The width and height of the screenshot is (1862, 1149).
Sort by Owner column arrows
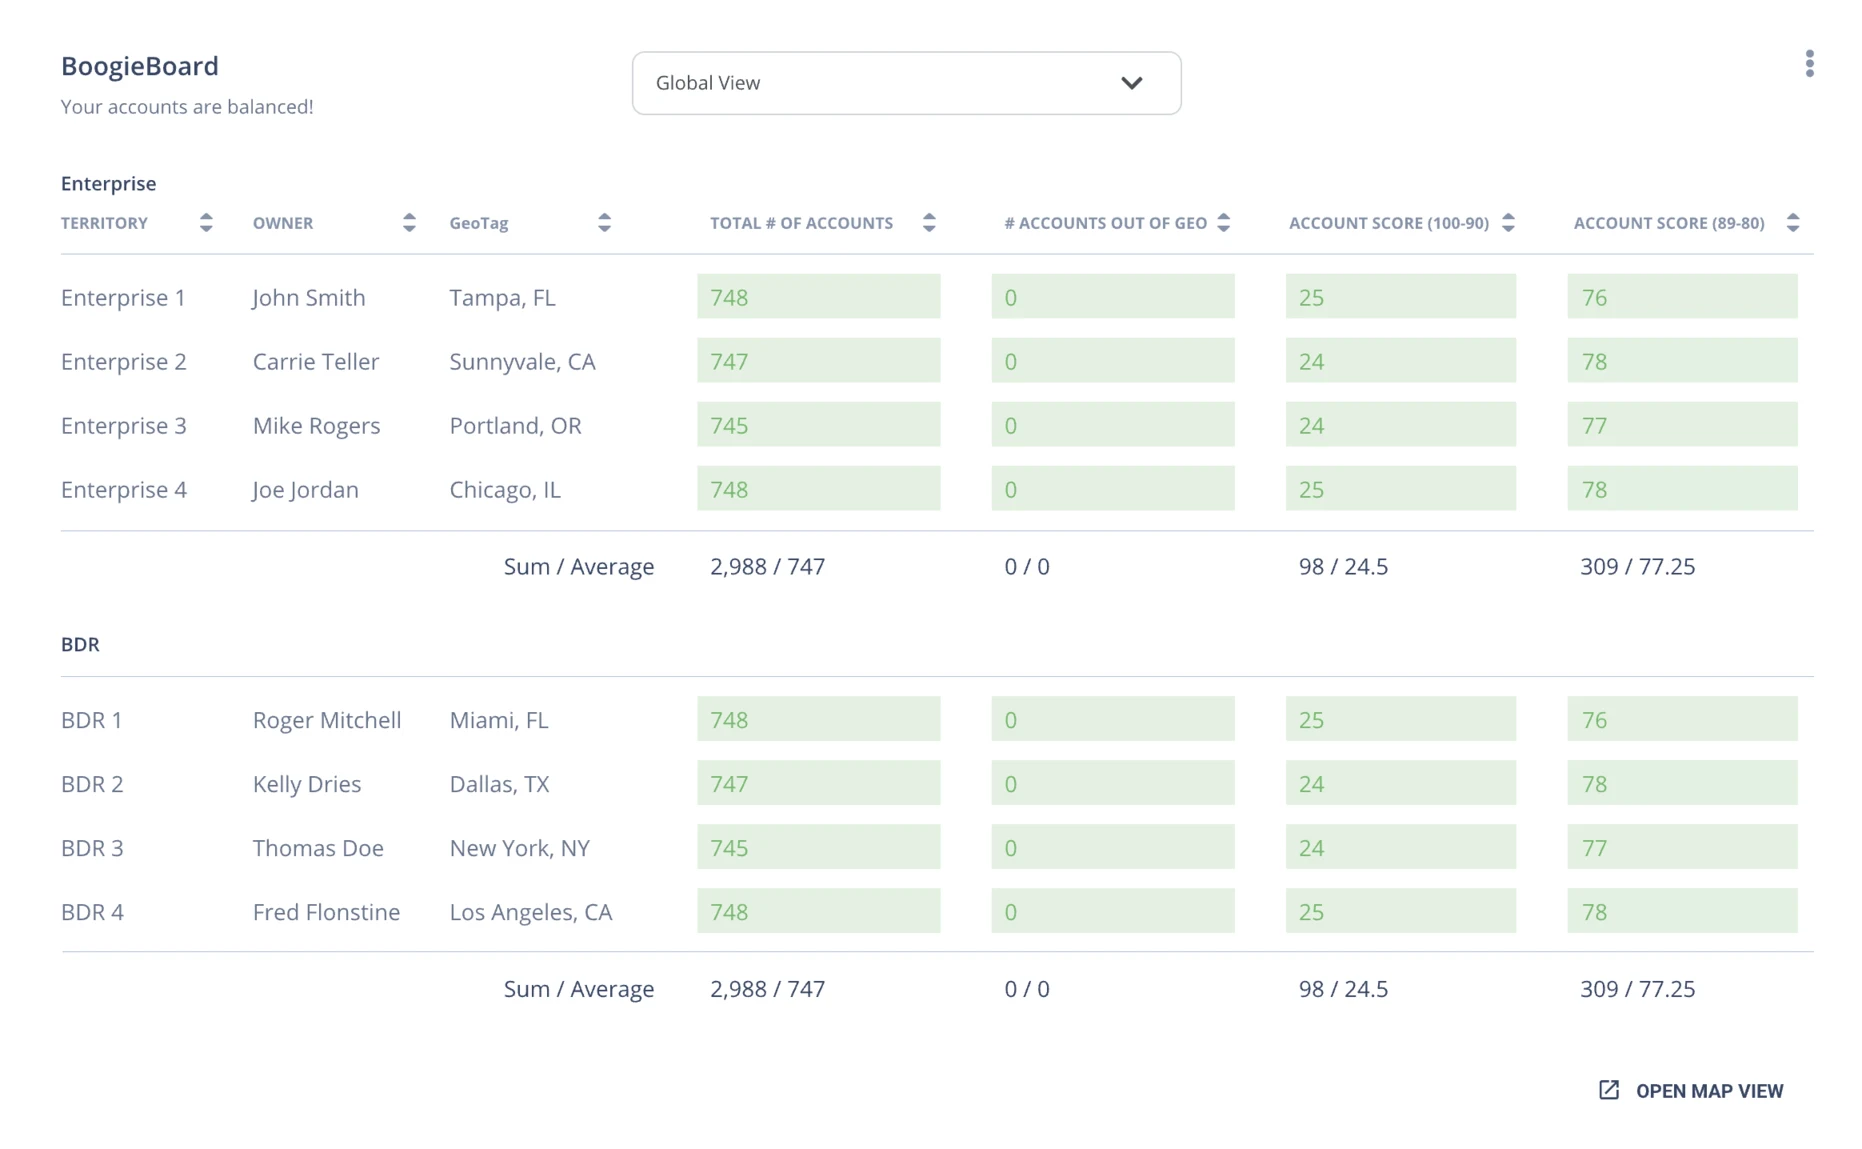(x=409, y=223)
